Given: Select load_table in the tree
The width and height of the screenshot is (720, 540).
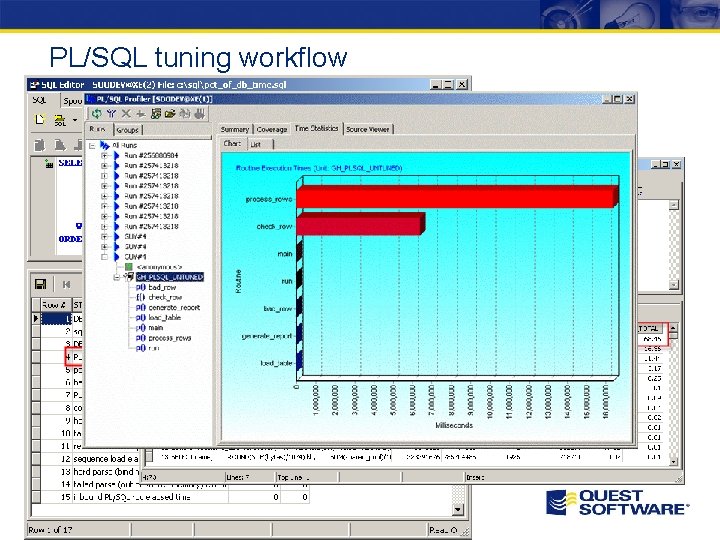Looking at the screenshot, I should (x=164, y=318).
